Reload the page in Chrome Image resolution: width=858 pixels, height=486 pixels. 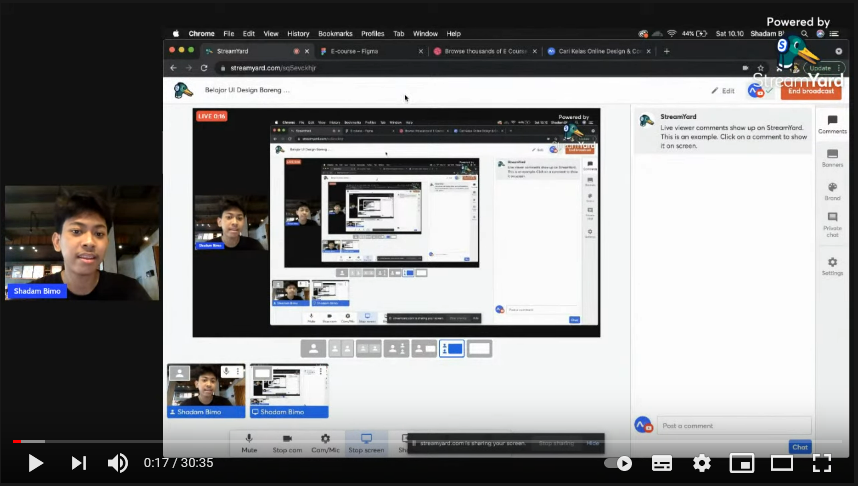tap(204, 68)
